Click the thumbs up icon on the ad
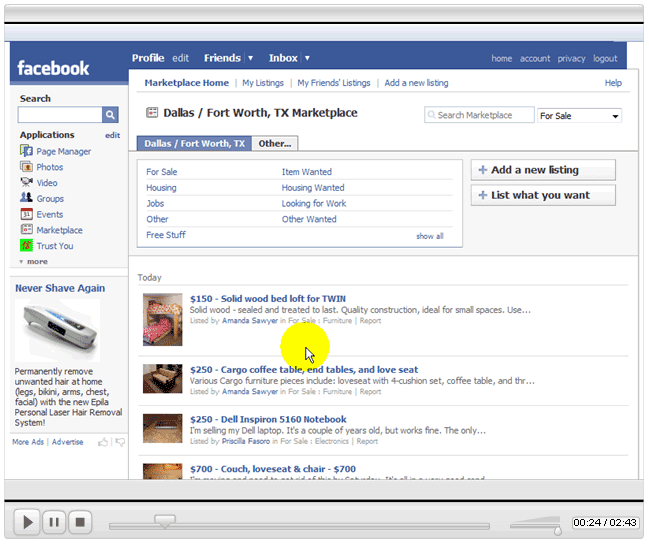The height and width of the screenshot is (545, 649). coord(103,442)
